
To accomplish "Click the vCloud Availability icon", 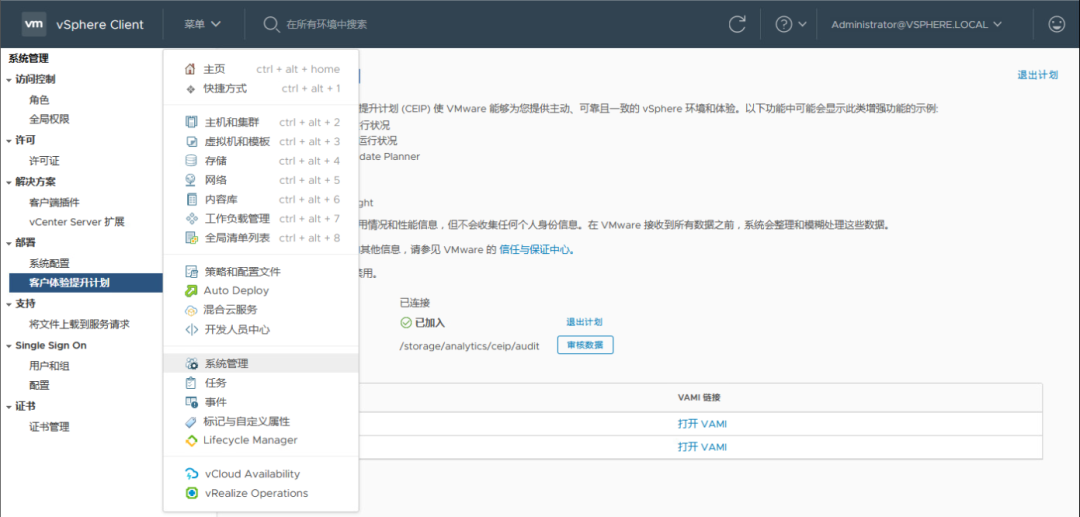I will tap(191, 474).
